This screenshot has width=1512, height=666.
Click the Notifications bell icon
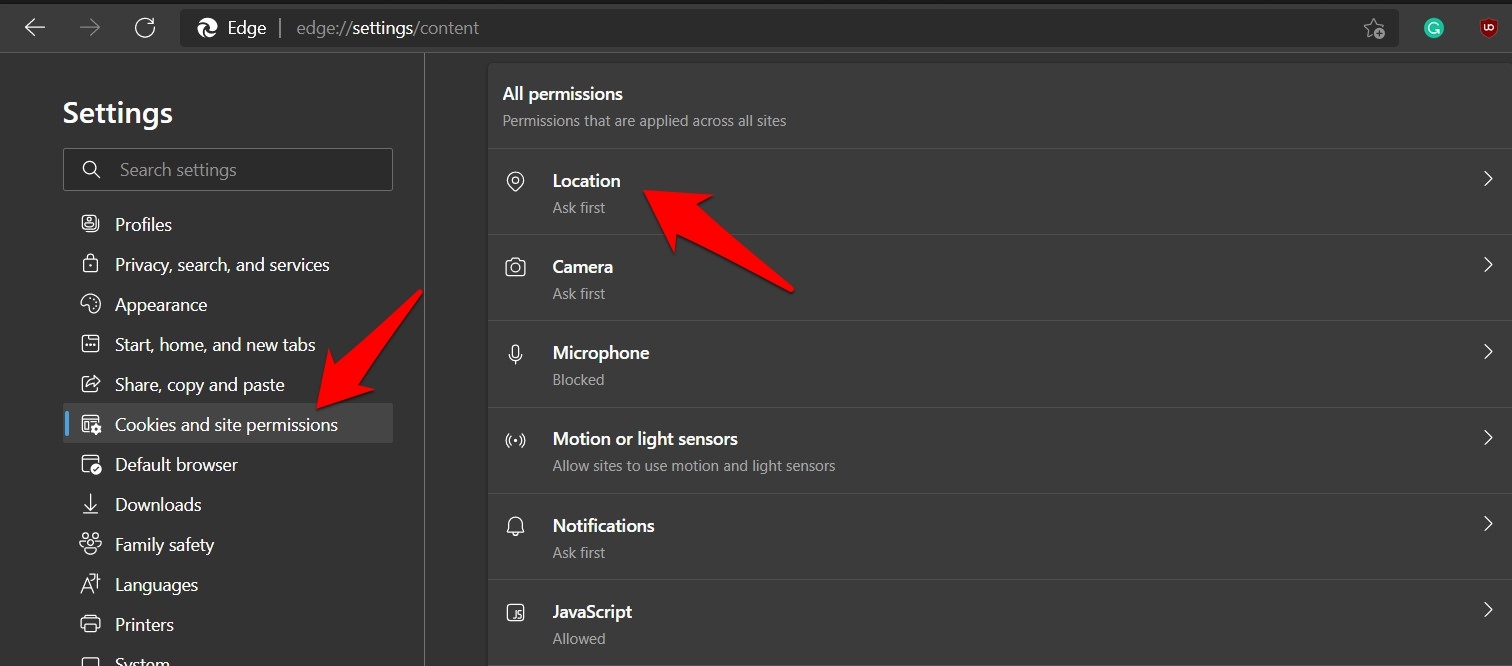[x=515, y=526]
